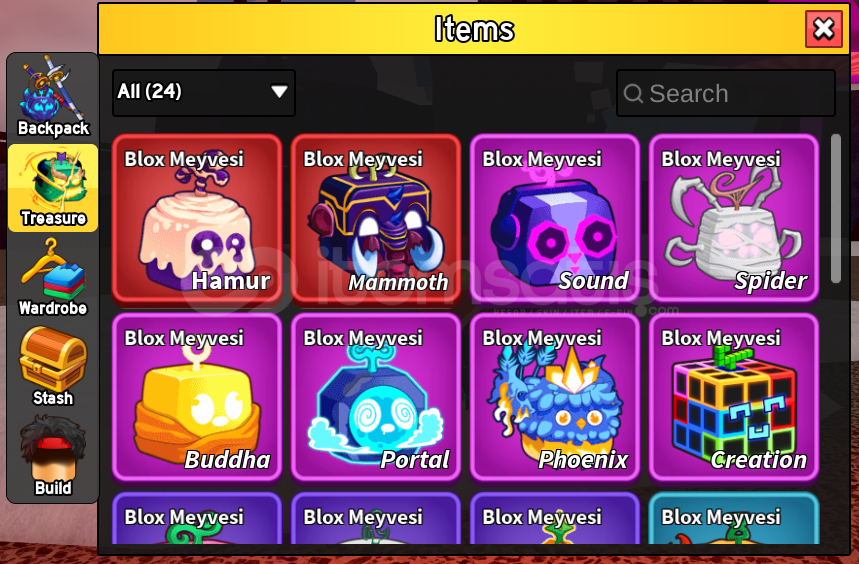Click the items list scrollbar
Screen dimensions: 859x564
[835, 209]
